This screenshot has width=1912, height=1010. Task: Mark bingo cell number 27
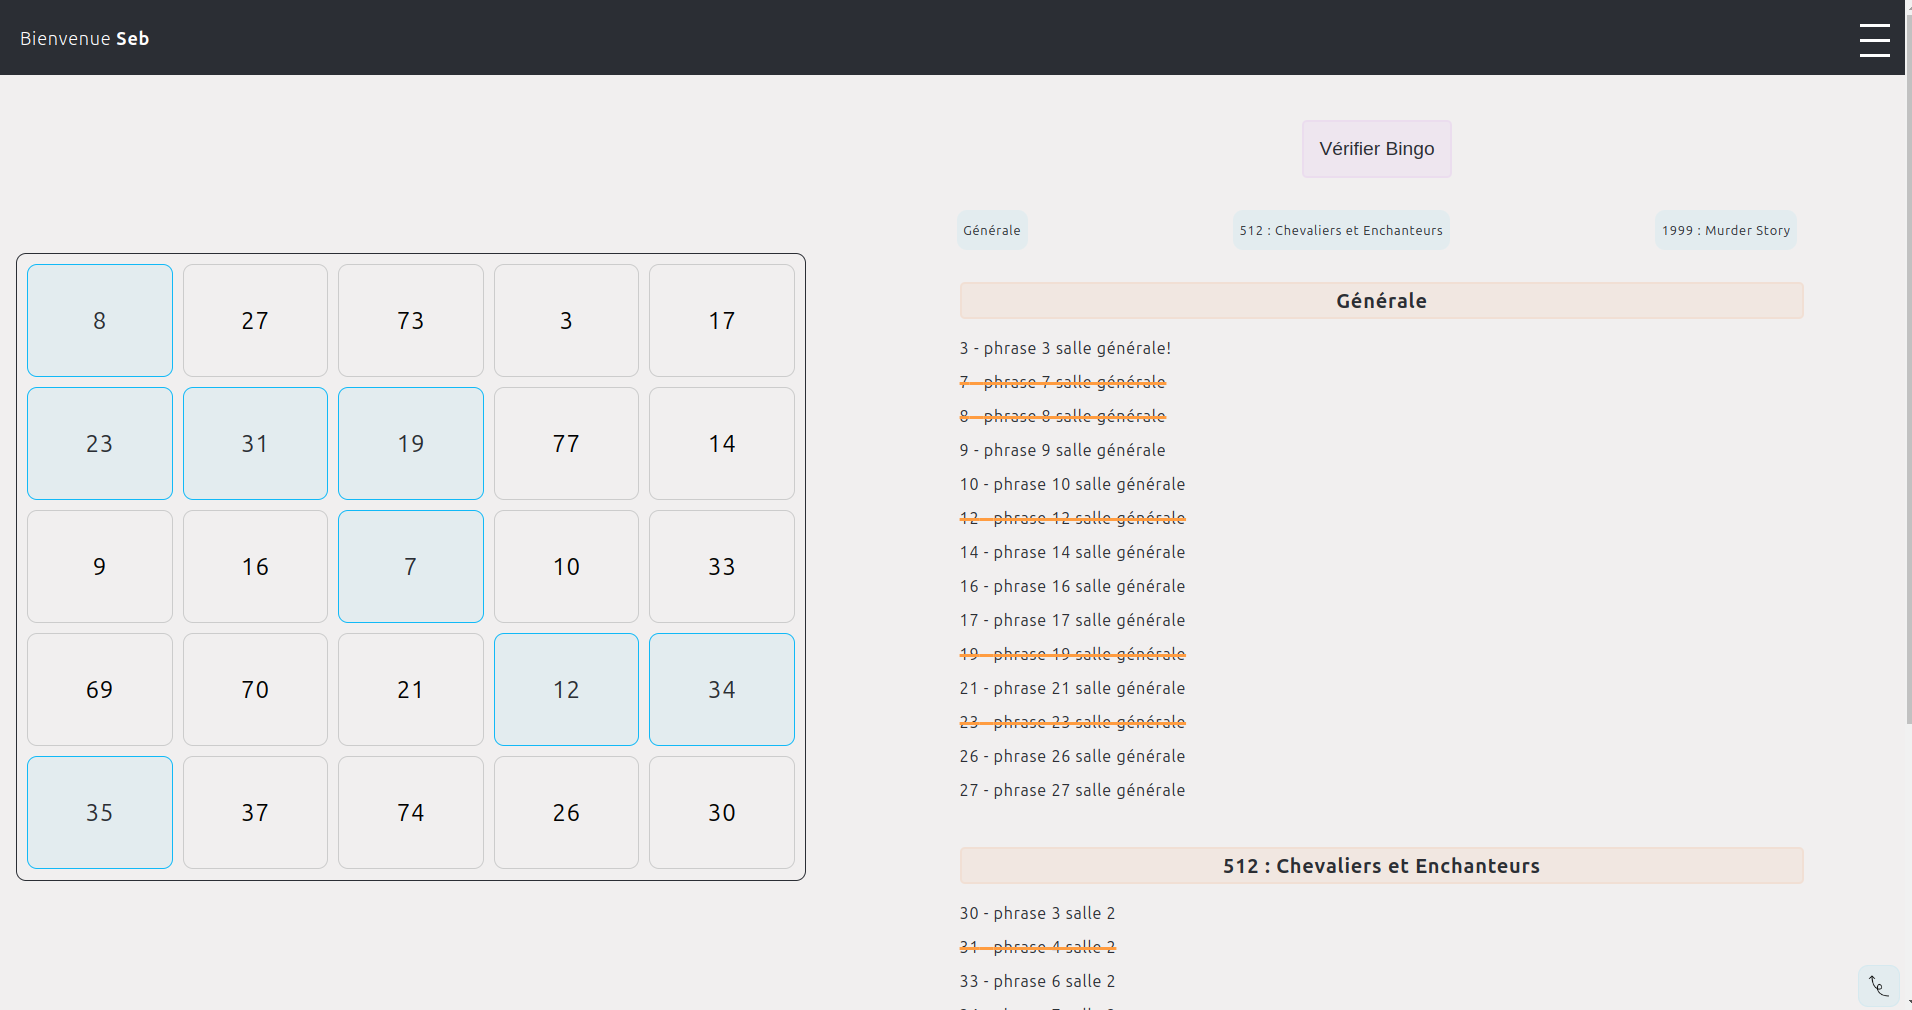(255, 320)
